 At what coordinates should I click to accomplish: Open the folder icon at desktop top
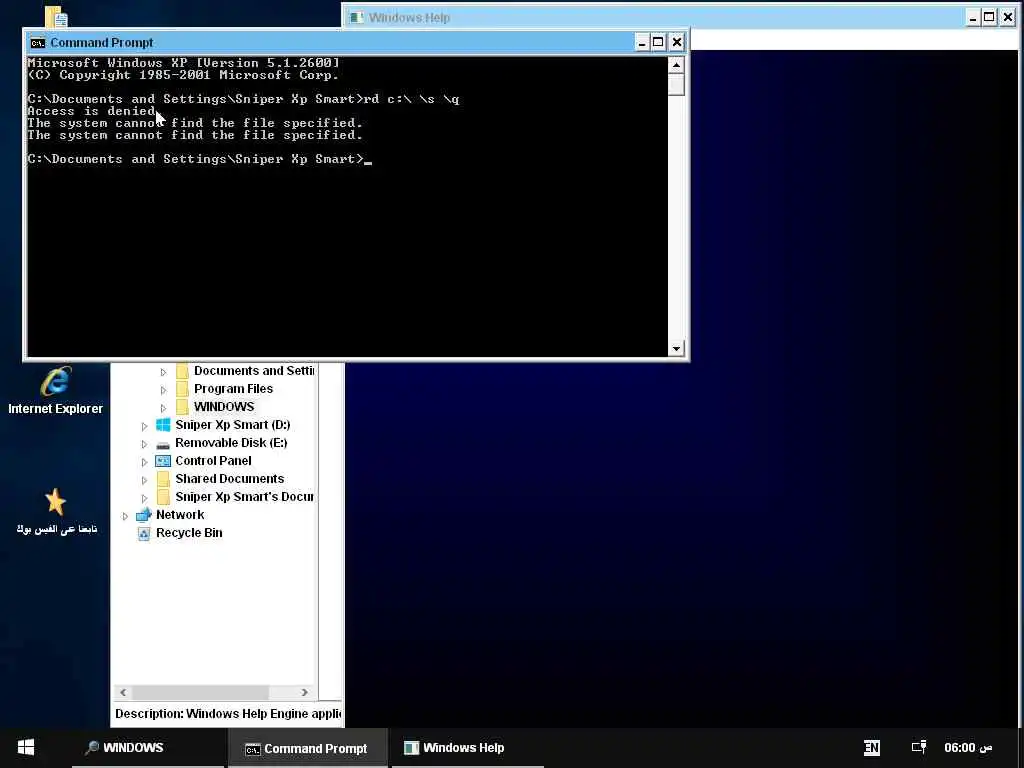point(57,17)
